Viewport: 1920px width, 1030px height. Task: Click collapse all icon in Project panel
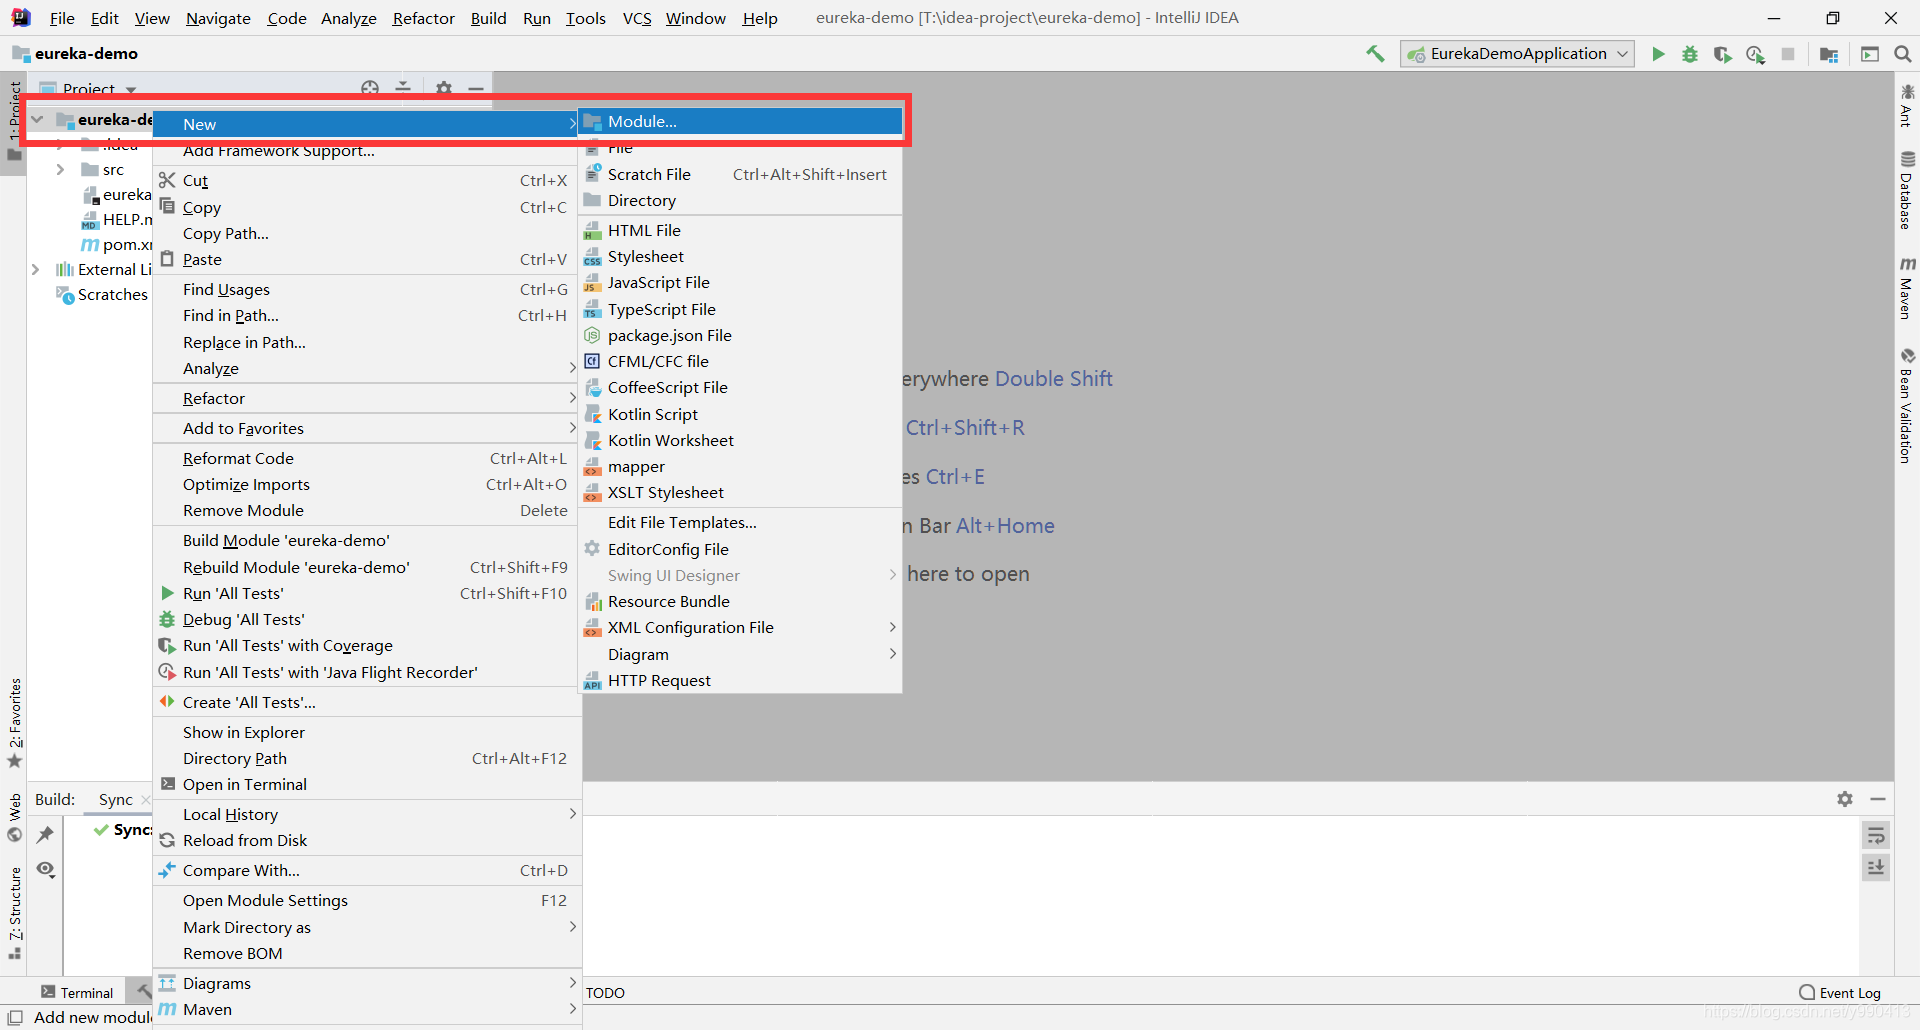(x=403, y=89)
